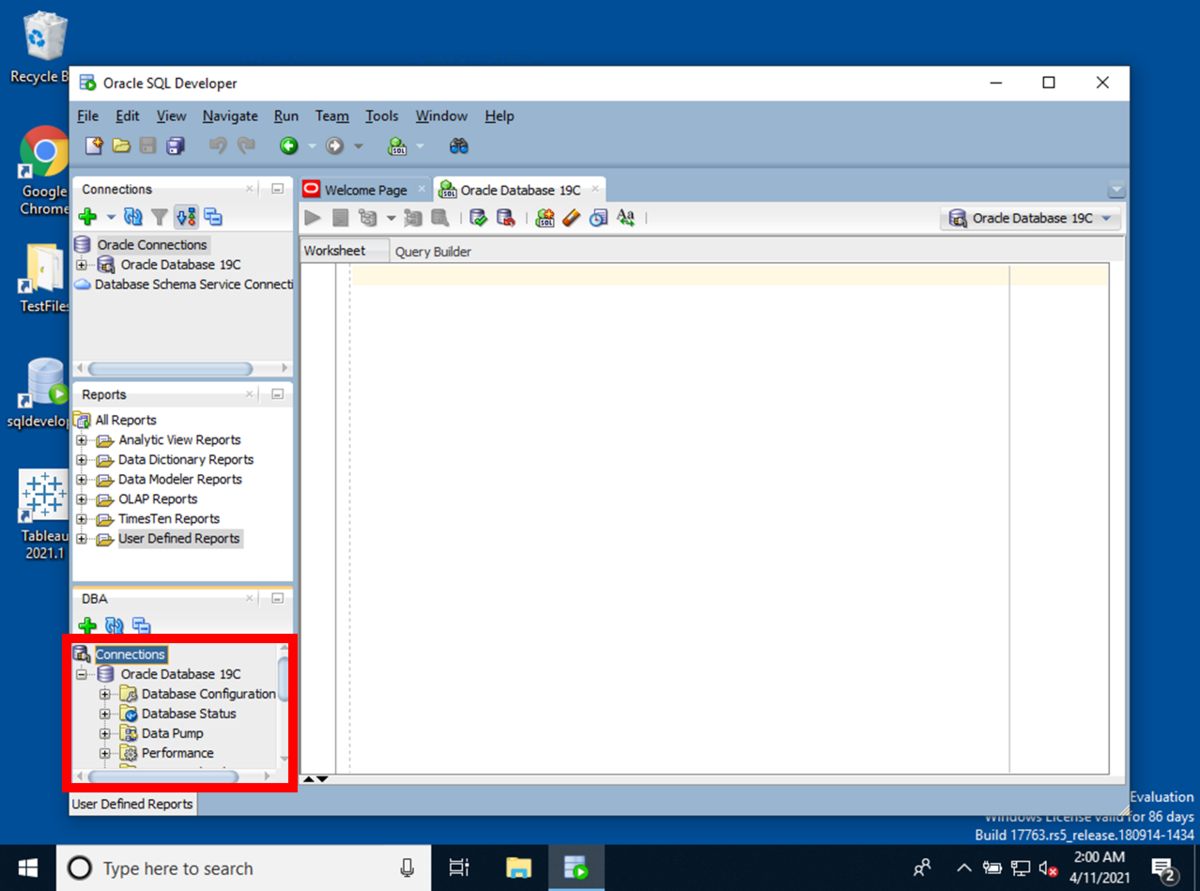Expand Analytic View Reports folder
The height and width of the screenshot is (891, 1200).
(82, 440)
